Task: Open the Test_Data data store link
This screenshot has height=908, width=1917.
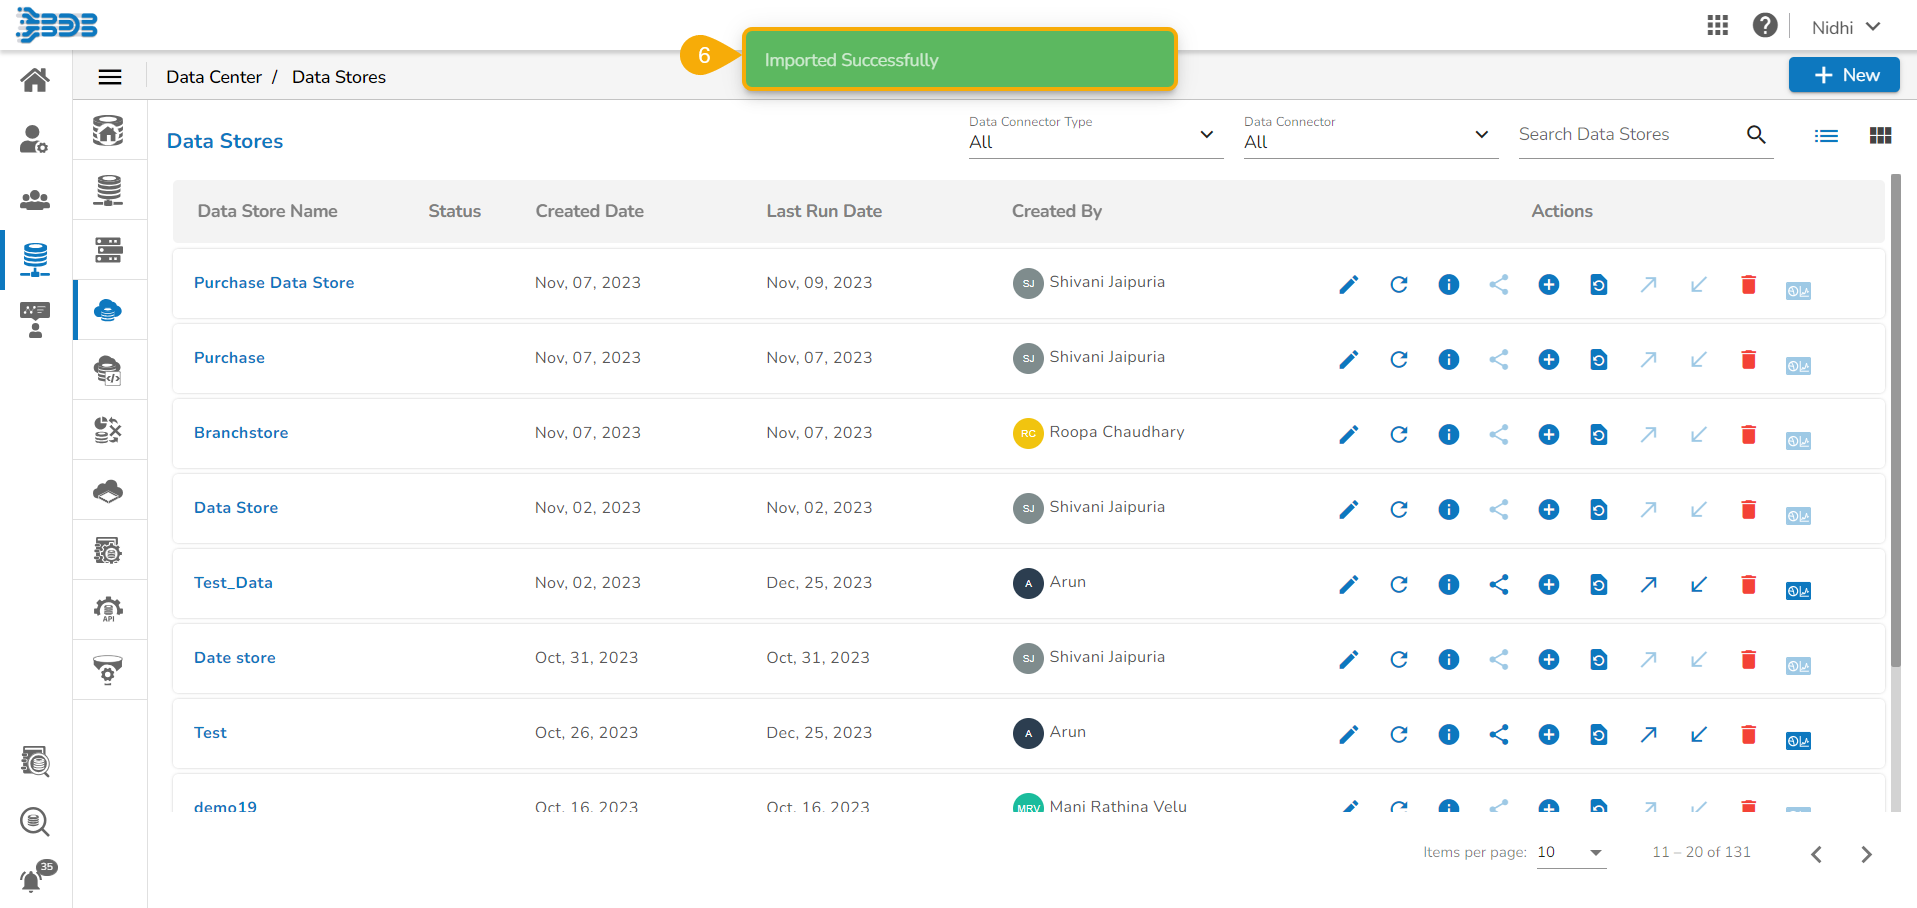Action: click(x=233, y=583)
